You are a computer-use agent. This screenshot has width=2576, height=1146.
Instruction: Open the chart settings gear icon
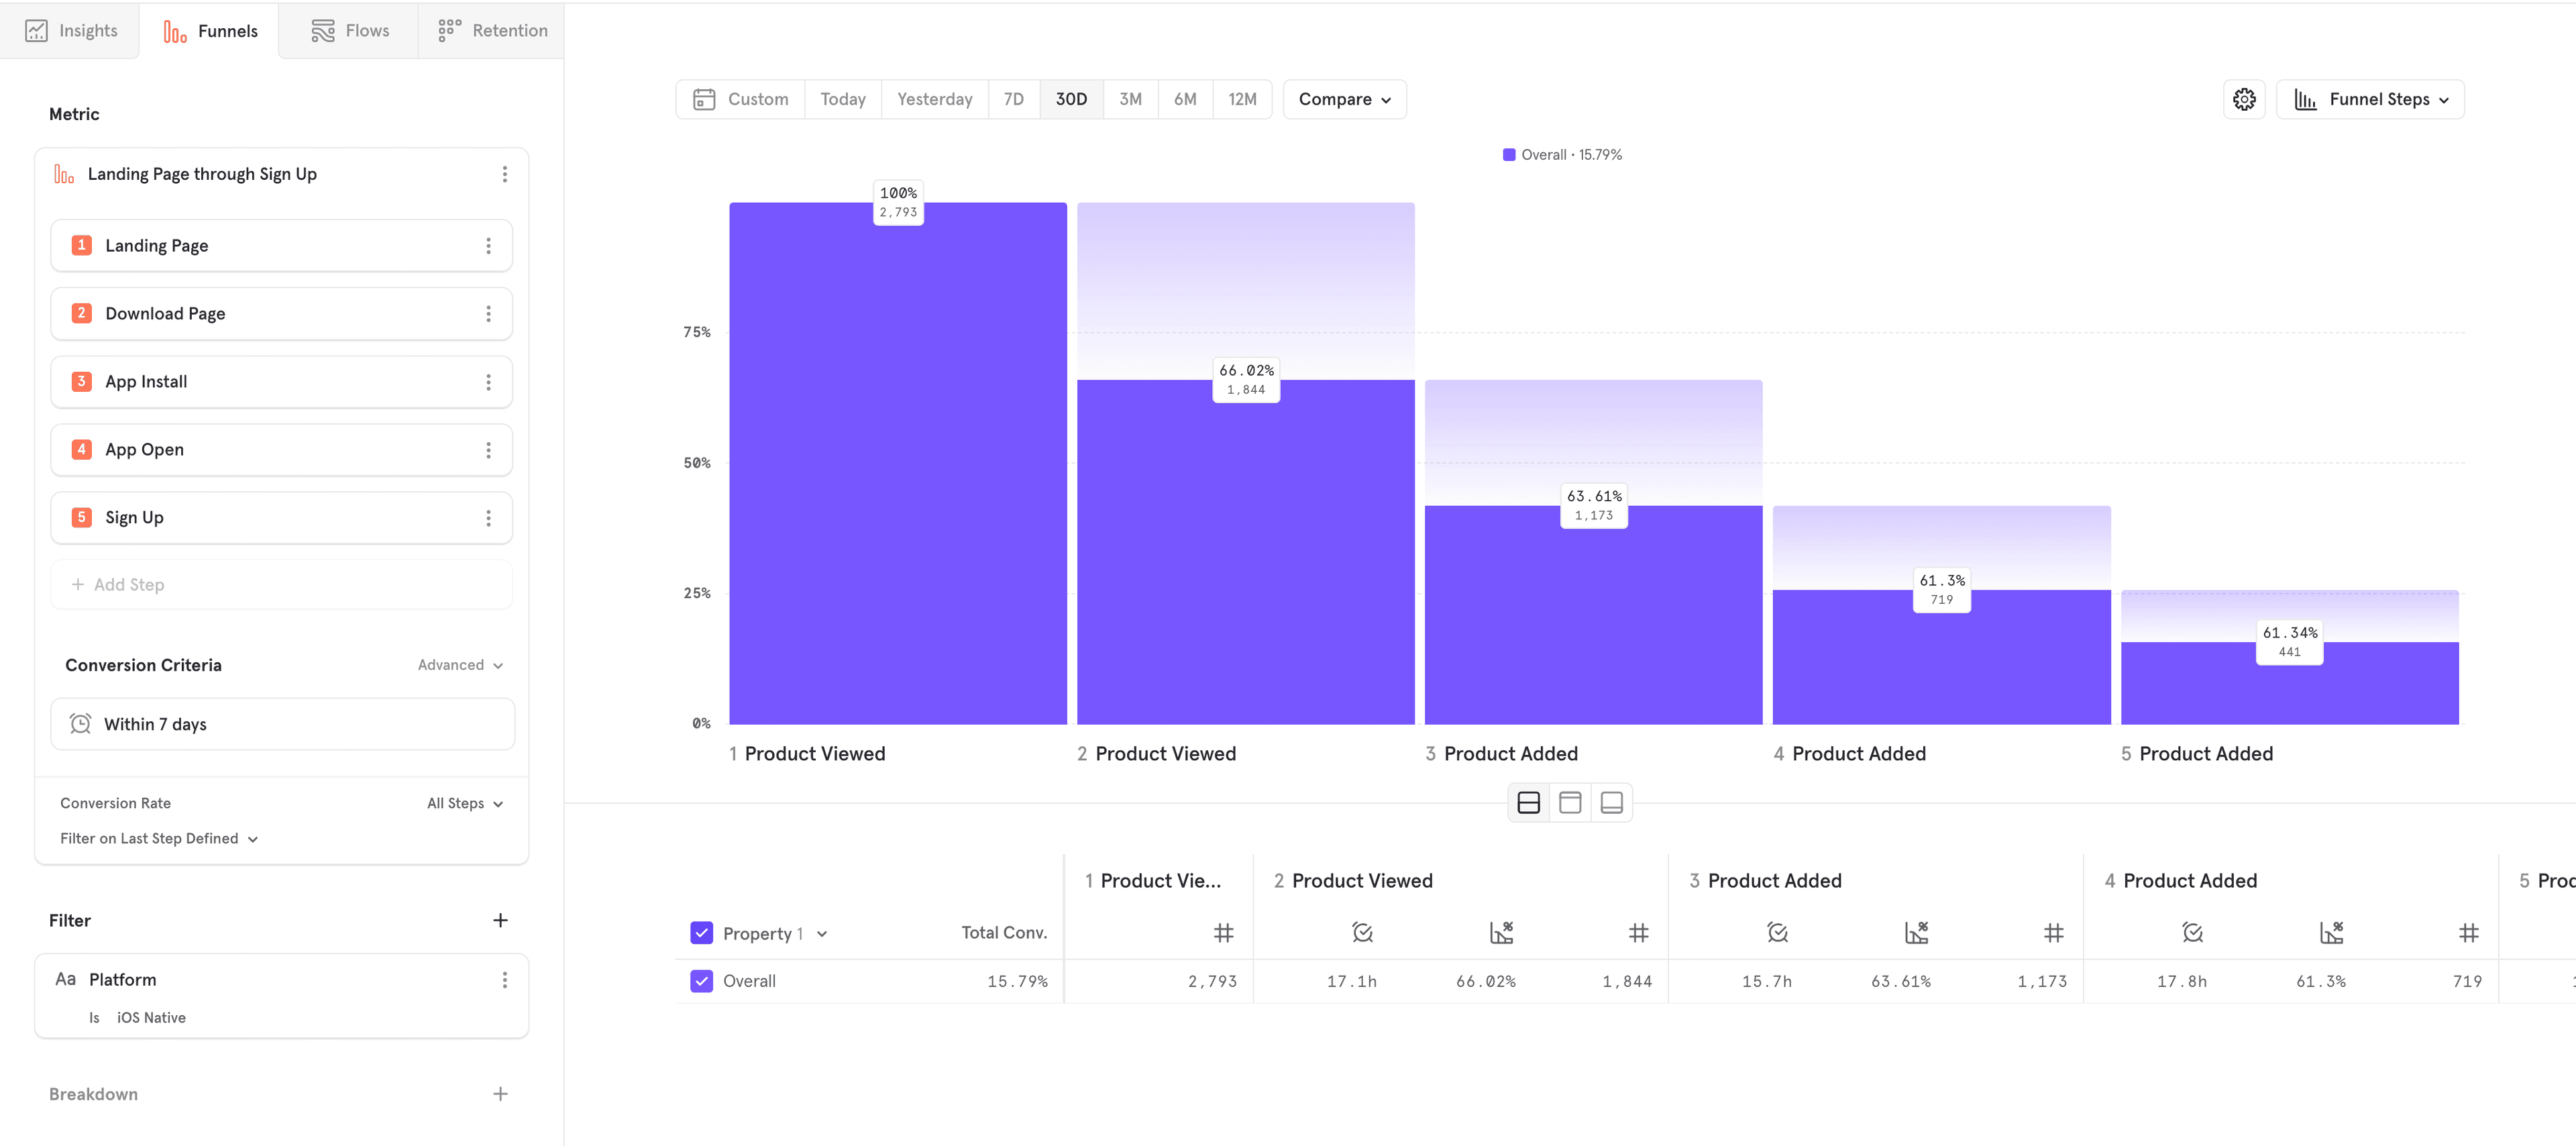[2244, 99]
